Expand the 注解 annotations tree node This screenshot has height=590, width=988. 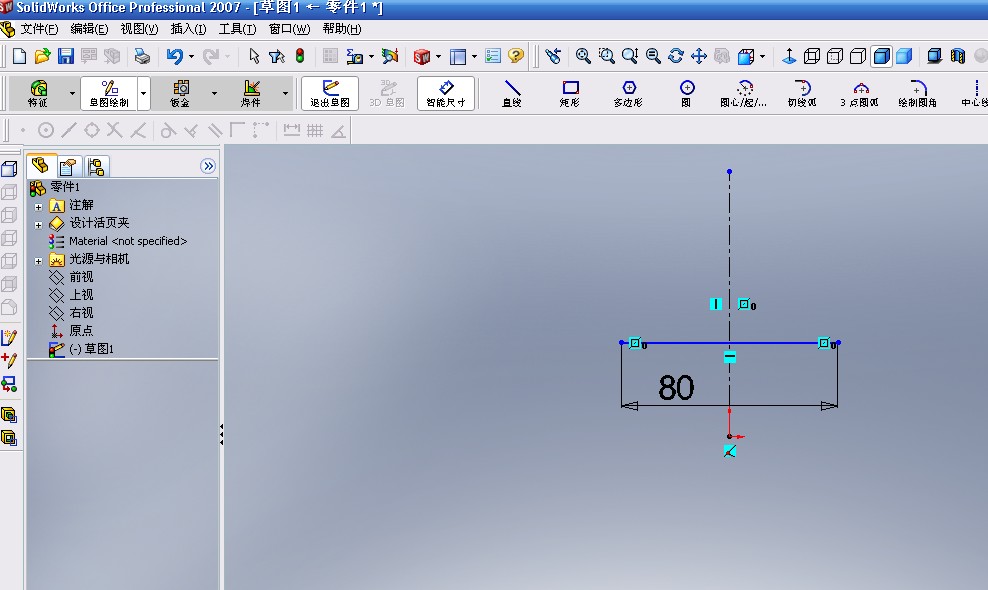click(x=38, y=207)
